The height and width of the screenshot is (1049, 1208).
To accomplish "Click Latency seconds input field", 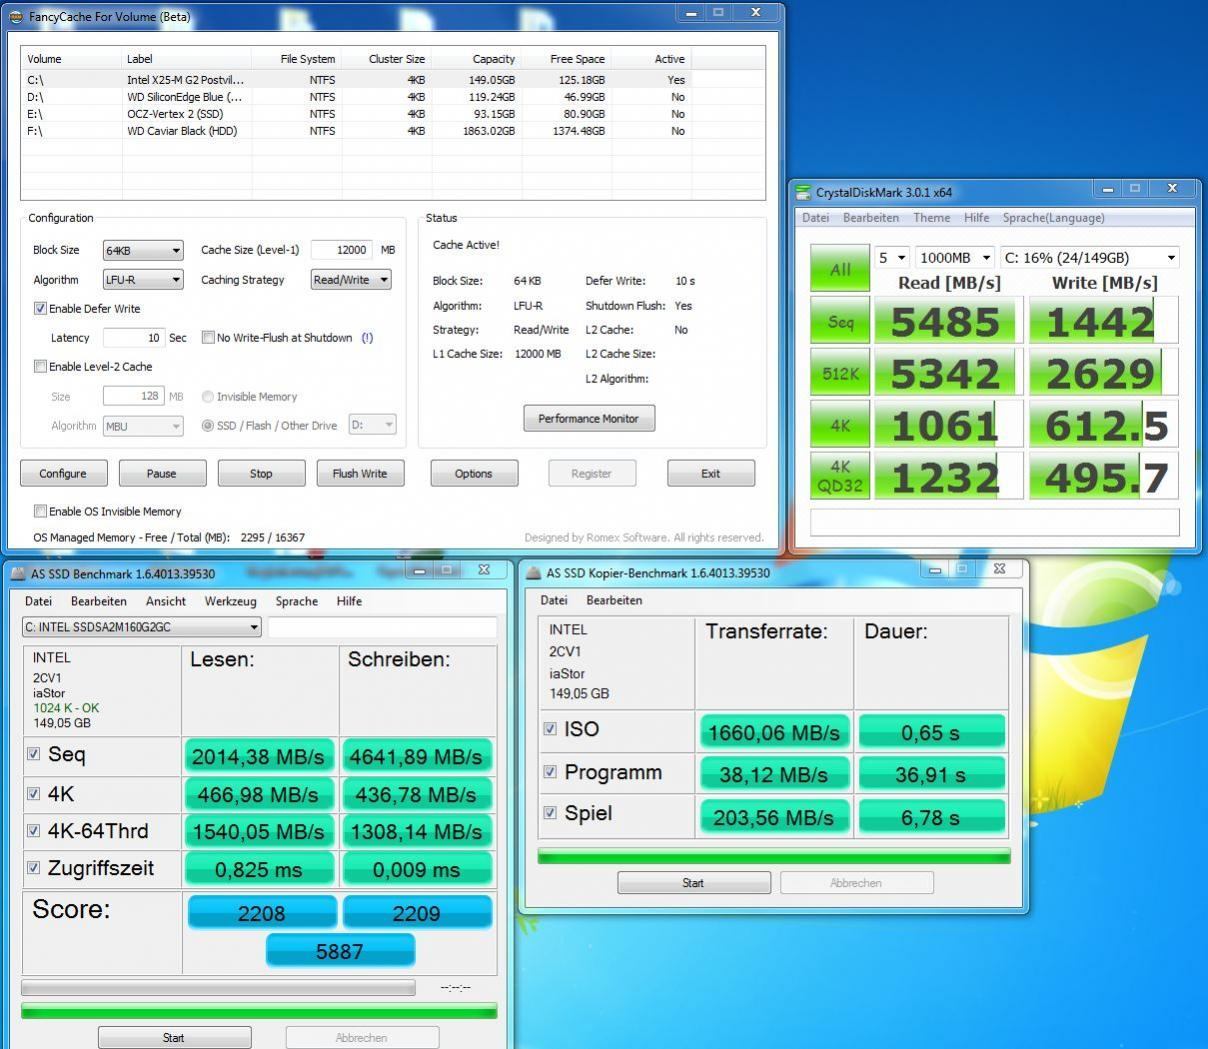I will [x=133, y=338].
